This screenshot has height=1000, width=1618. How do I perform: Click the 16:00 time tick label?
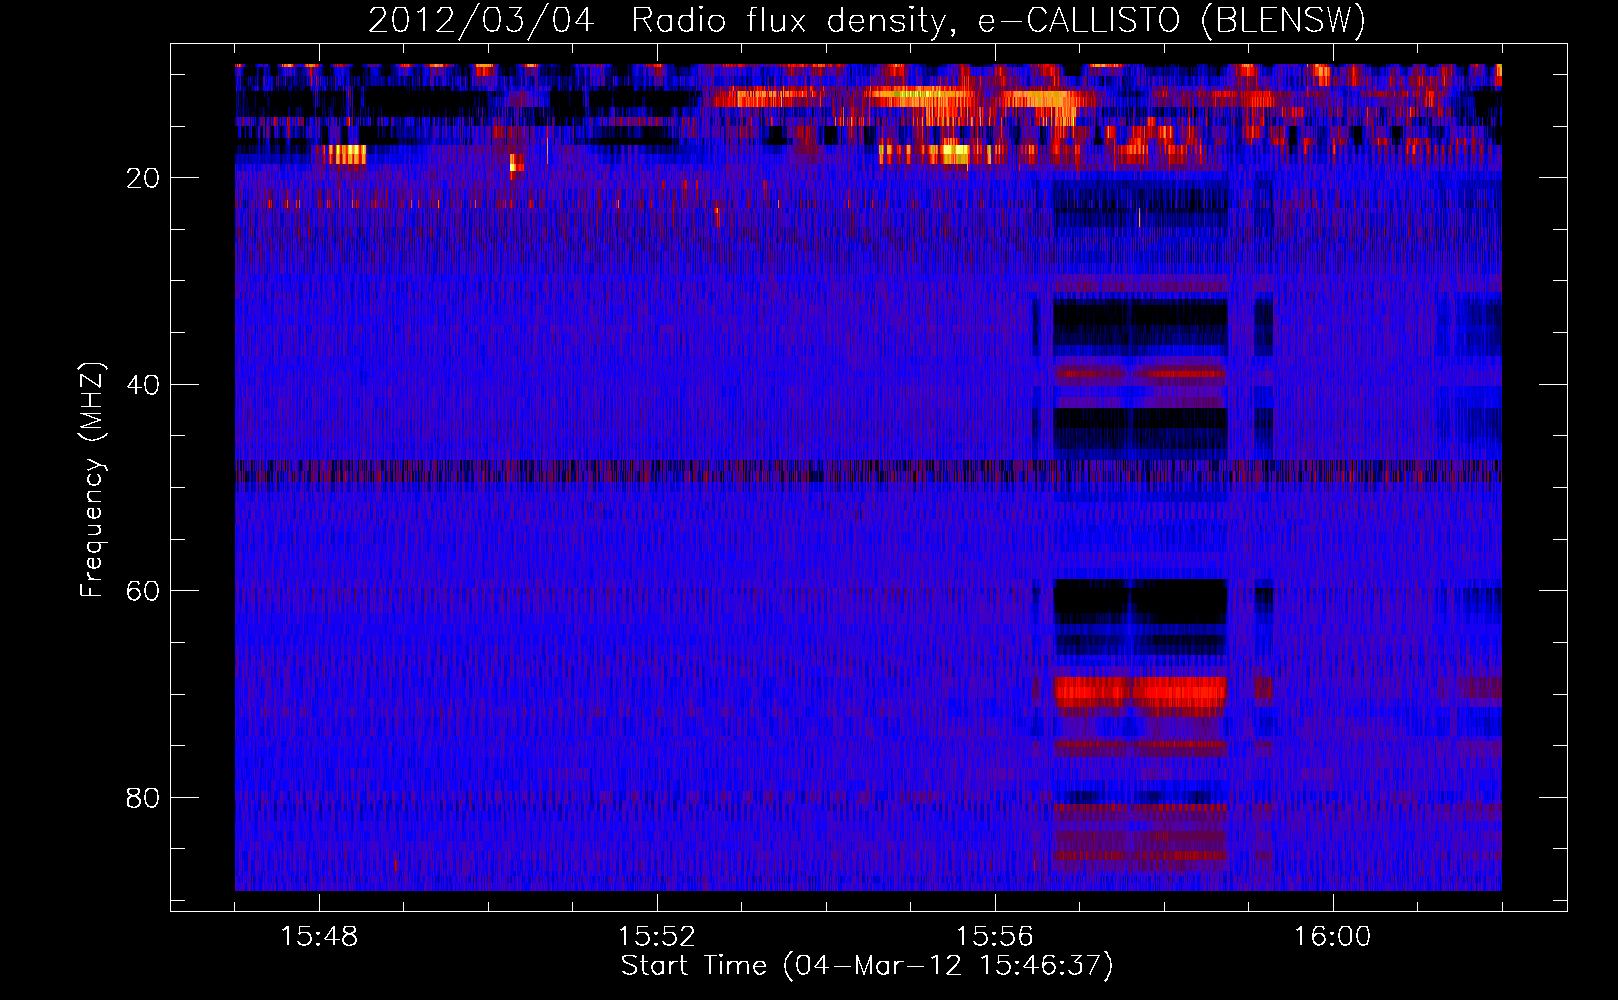1333,937
